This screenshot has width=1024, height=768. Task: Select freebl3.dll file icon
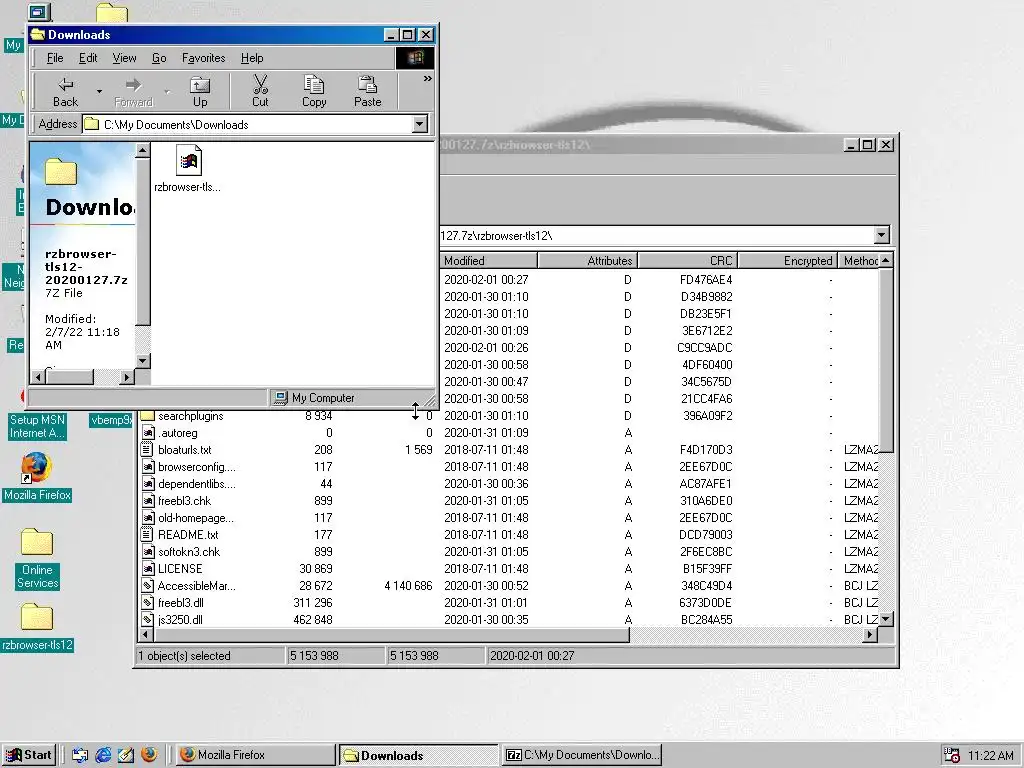(148, 603)
